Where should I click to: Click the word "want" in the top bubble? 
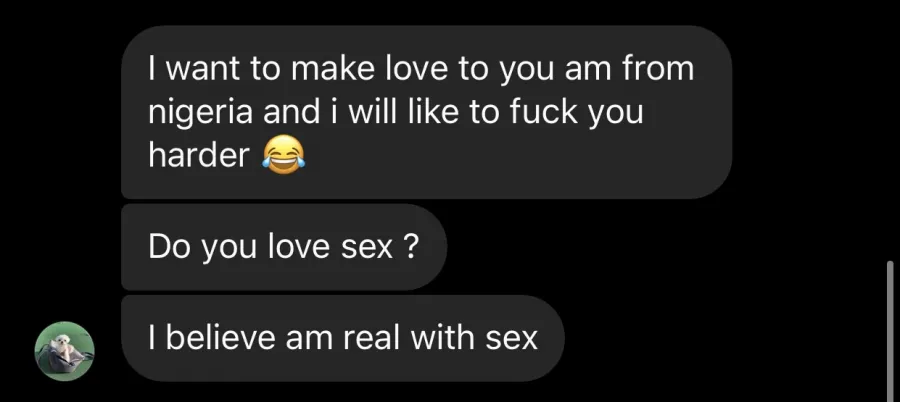tap(202, 69)
